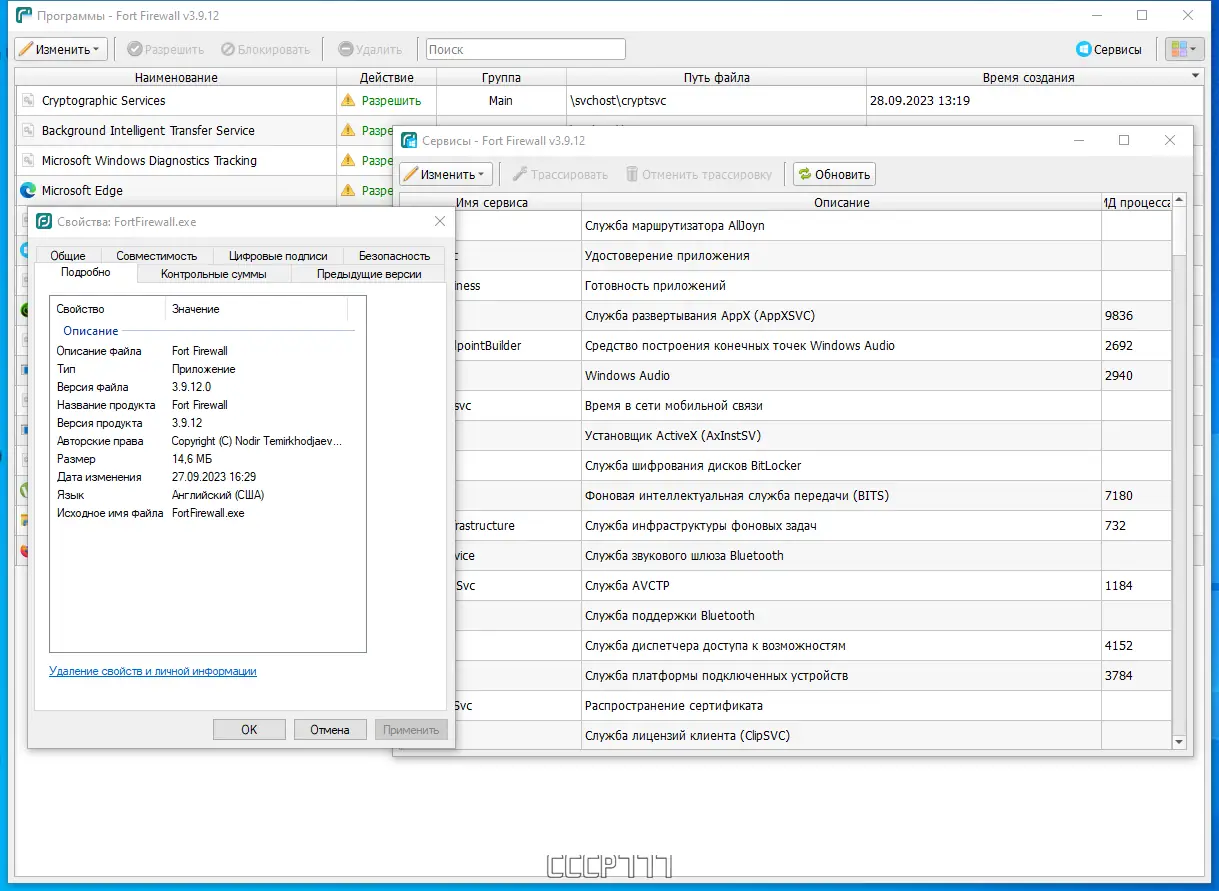Image resolution: width=1219 pixels, height=891 pixels.
Task: Click the Fort Firewall icon in Сервисы title bar
Action: pyautogui.click(x=409, y=140)
